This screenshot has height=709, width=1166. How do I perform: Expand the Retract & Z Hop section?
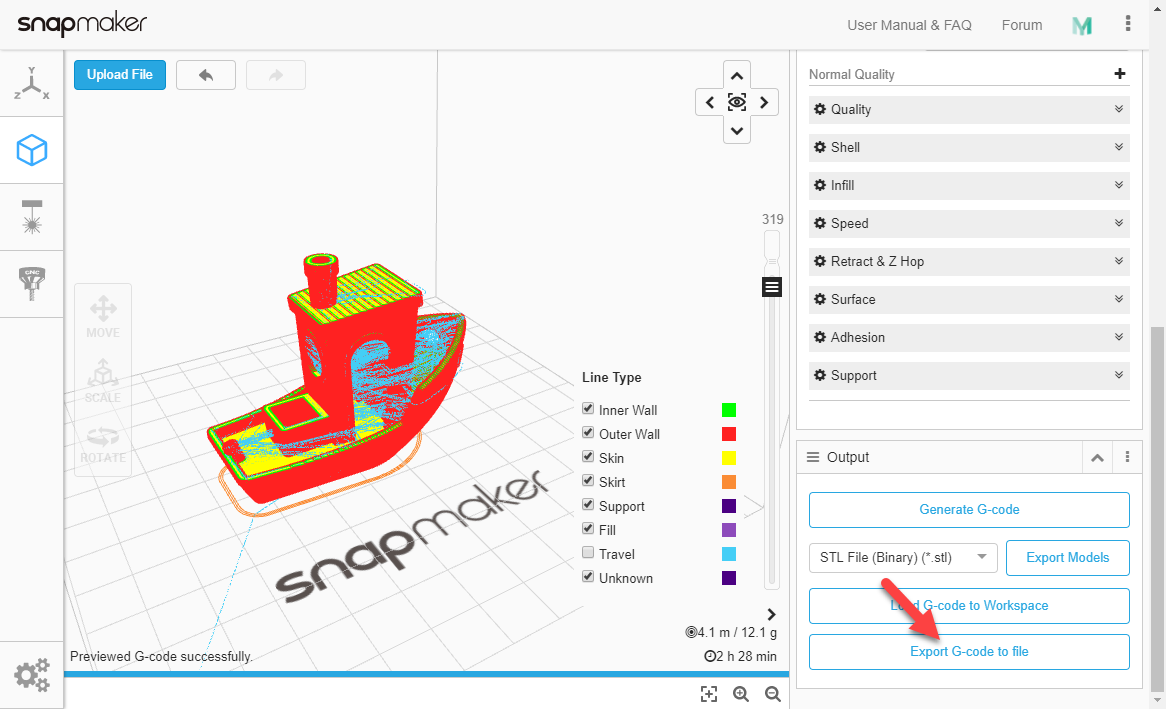[969, 261]
